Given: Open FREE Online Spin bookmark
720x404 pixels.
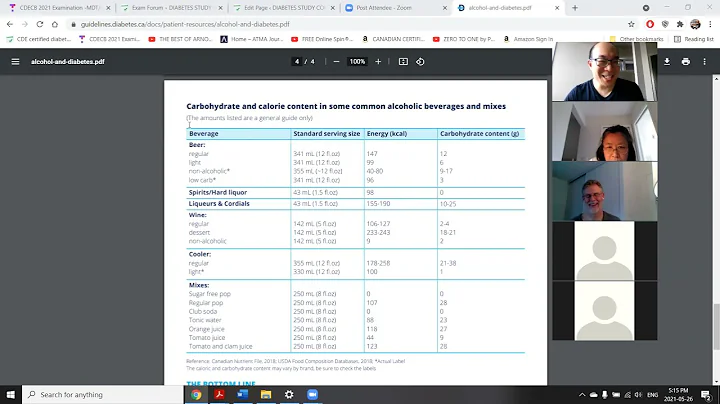Looking at the screenshot, I should point(323,39).
